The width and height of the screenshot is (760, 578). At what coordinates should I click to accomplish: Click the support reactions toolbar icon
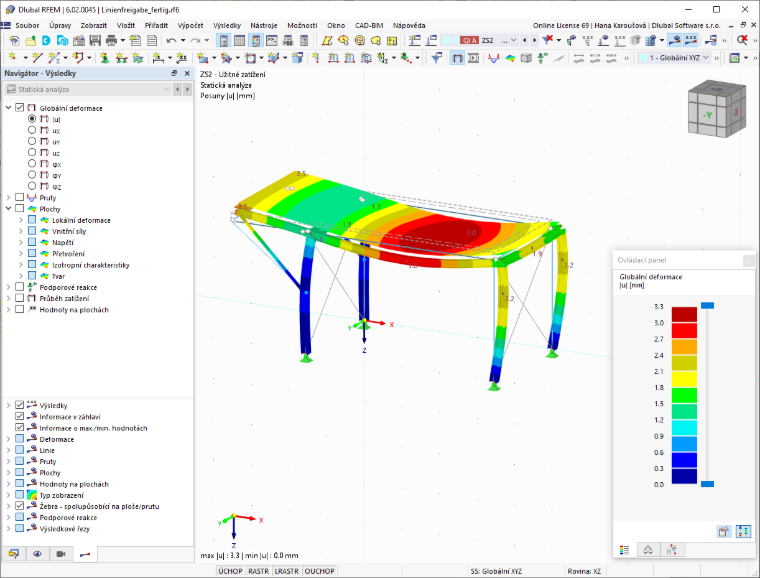(x=543, y=58)
